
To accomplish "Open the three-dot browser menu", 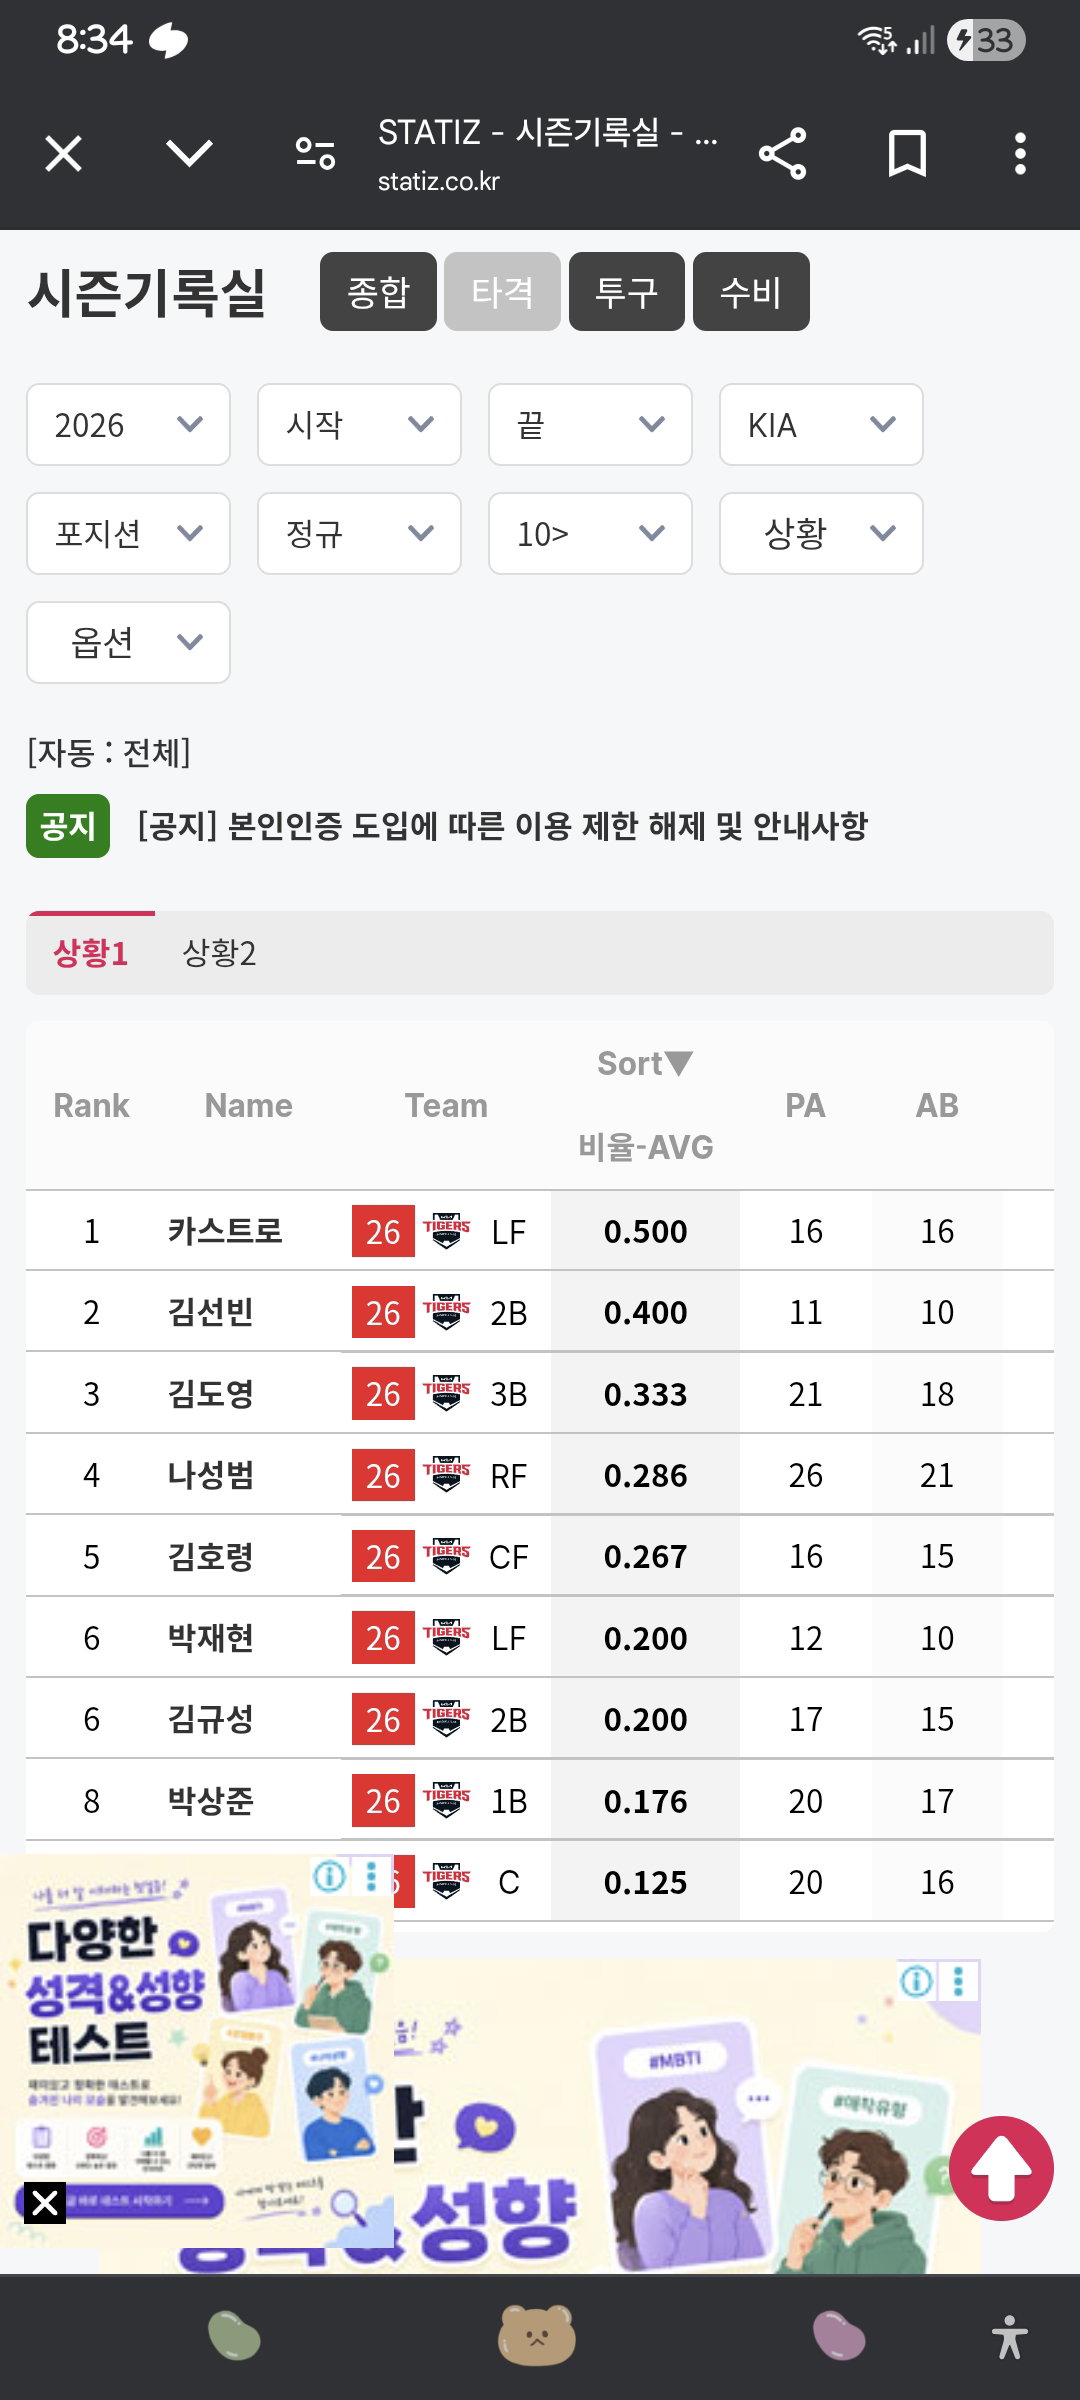I will coord(1020,154).
